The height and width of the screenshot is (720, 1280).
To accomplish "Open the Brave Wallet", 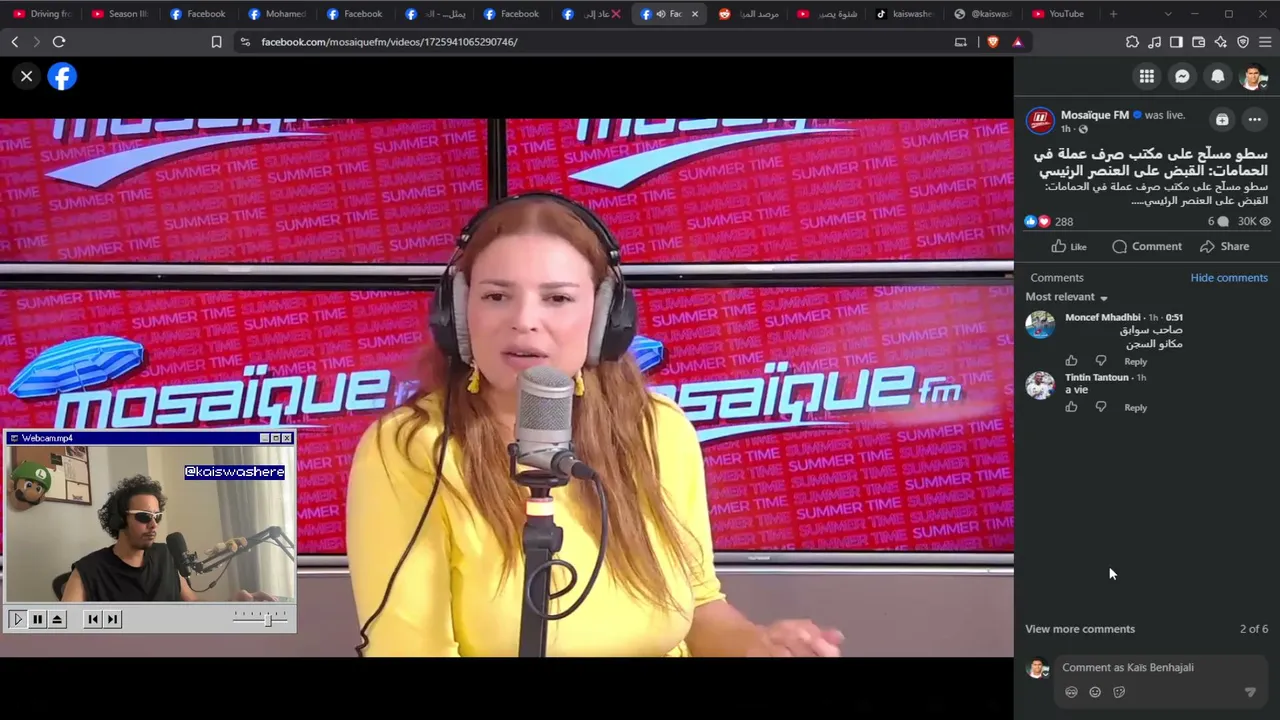I will click(x=1198, y=42).
